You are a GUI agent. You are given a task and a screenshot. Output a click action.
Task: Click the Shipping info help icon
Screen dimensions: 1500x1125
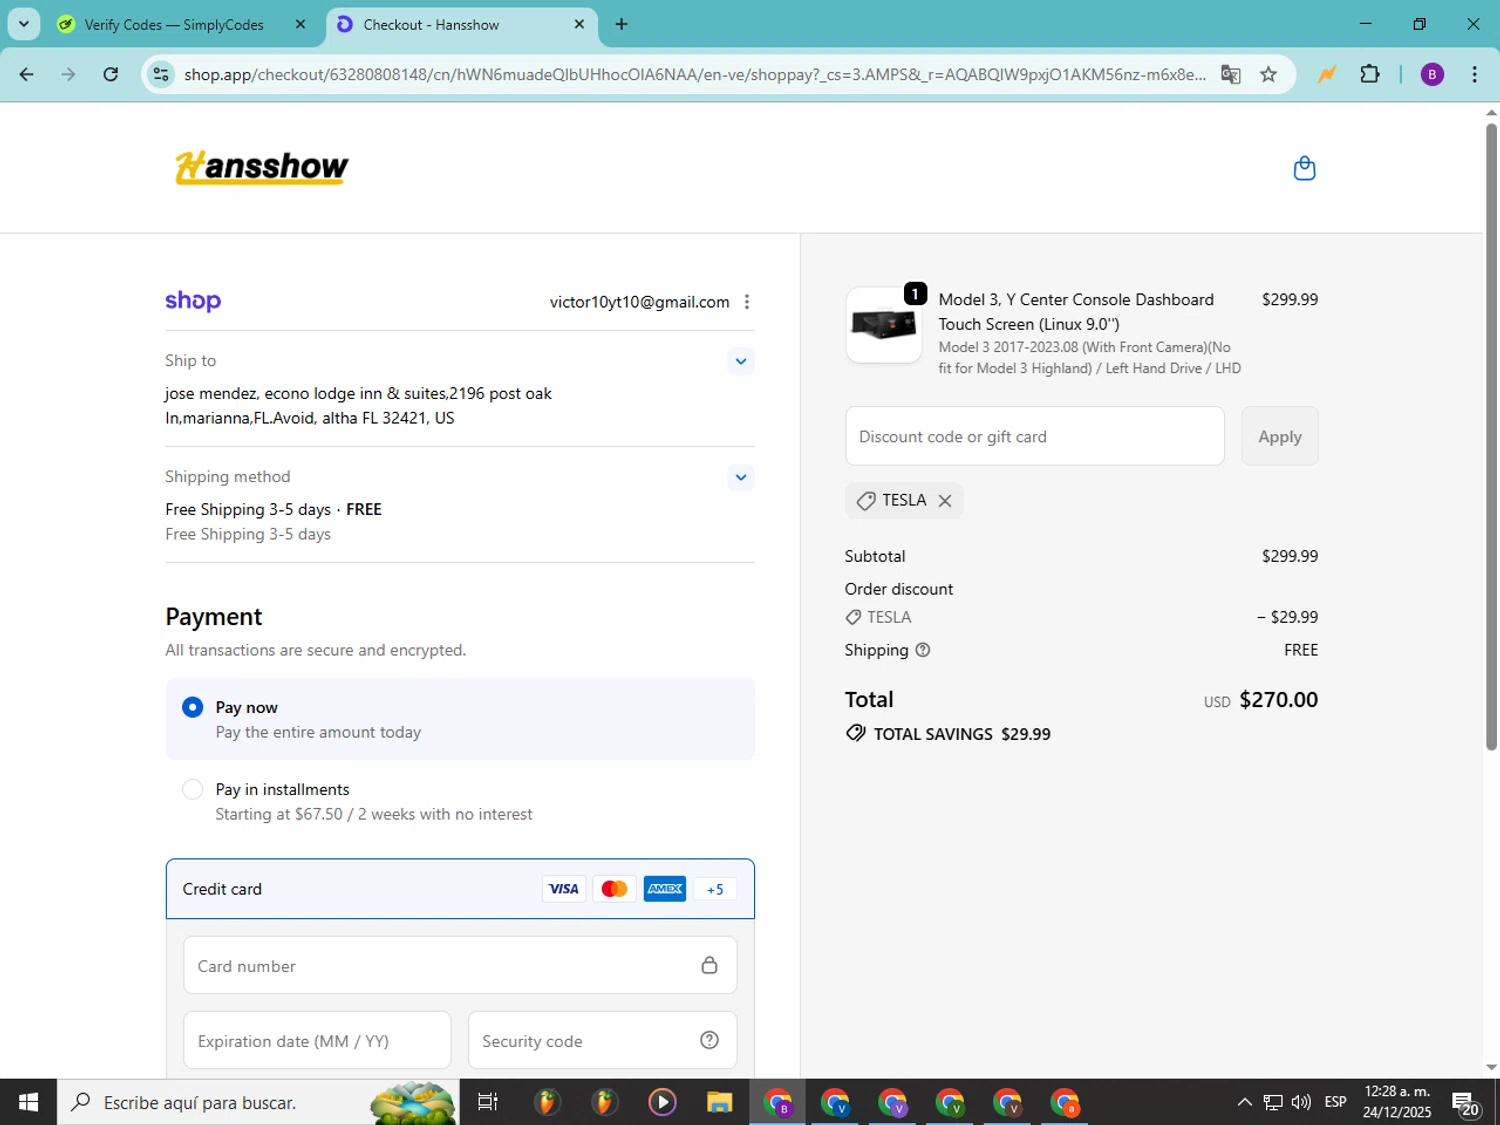(x=923, y=650)
